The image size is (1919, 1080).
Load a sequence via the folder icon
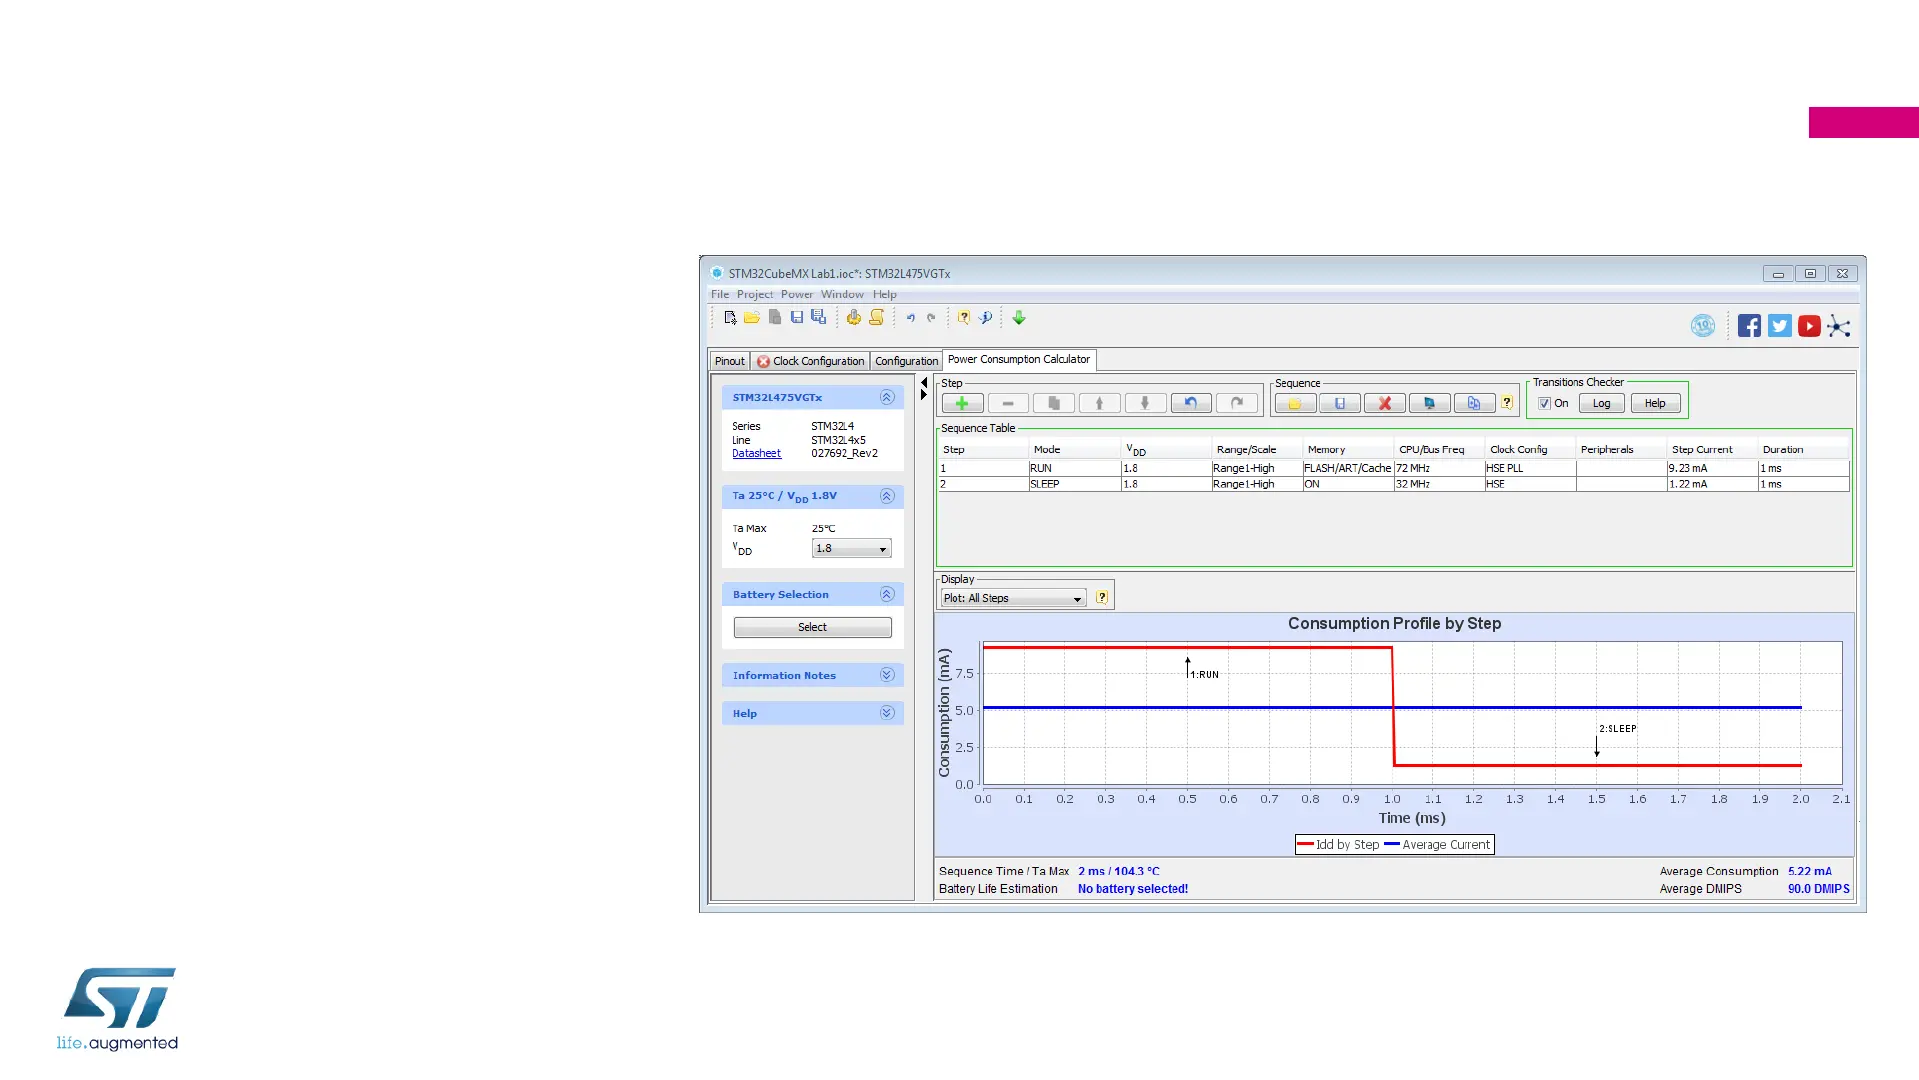point(1294,403)
